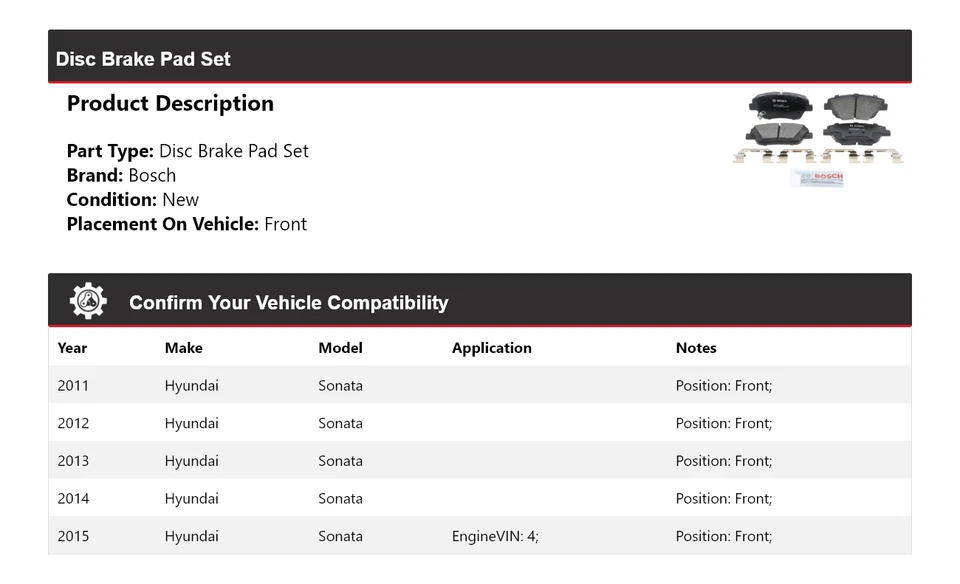Select the 2015 year row cell
960x584 pixels.
coord(73,536)
